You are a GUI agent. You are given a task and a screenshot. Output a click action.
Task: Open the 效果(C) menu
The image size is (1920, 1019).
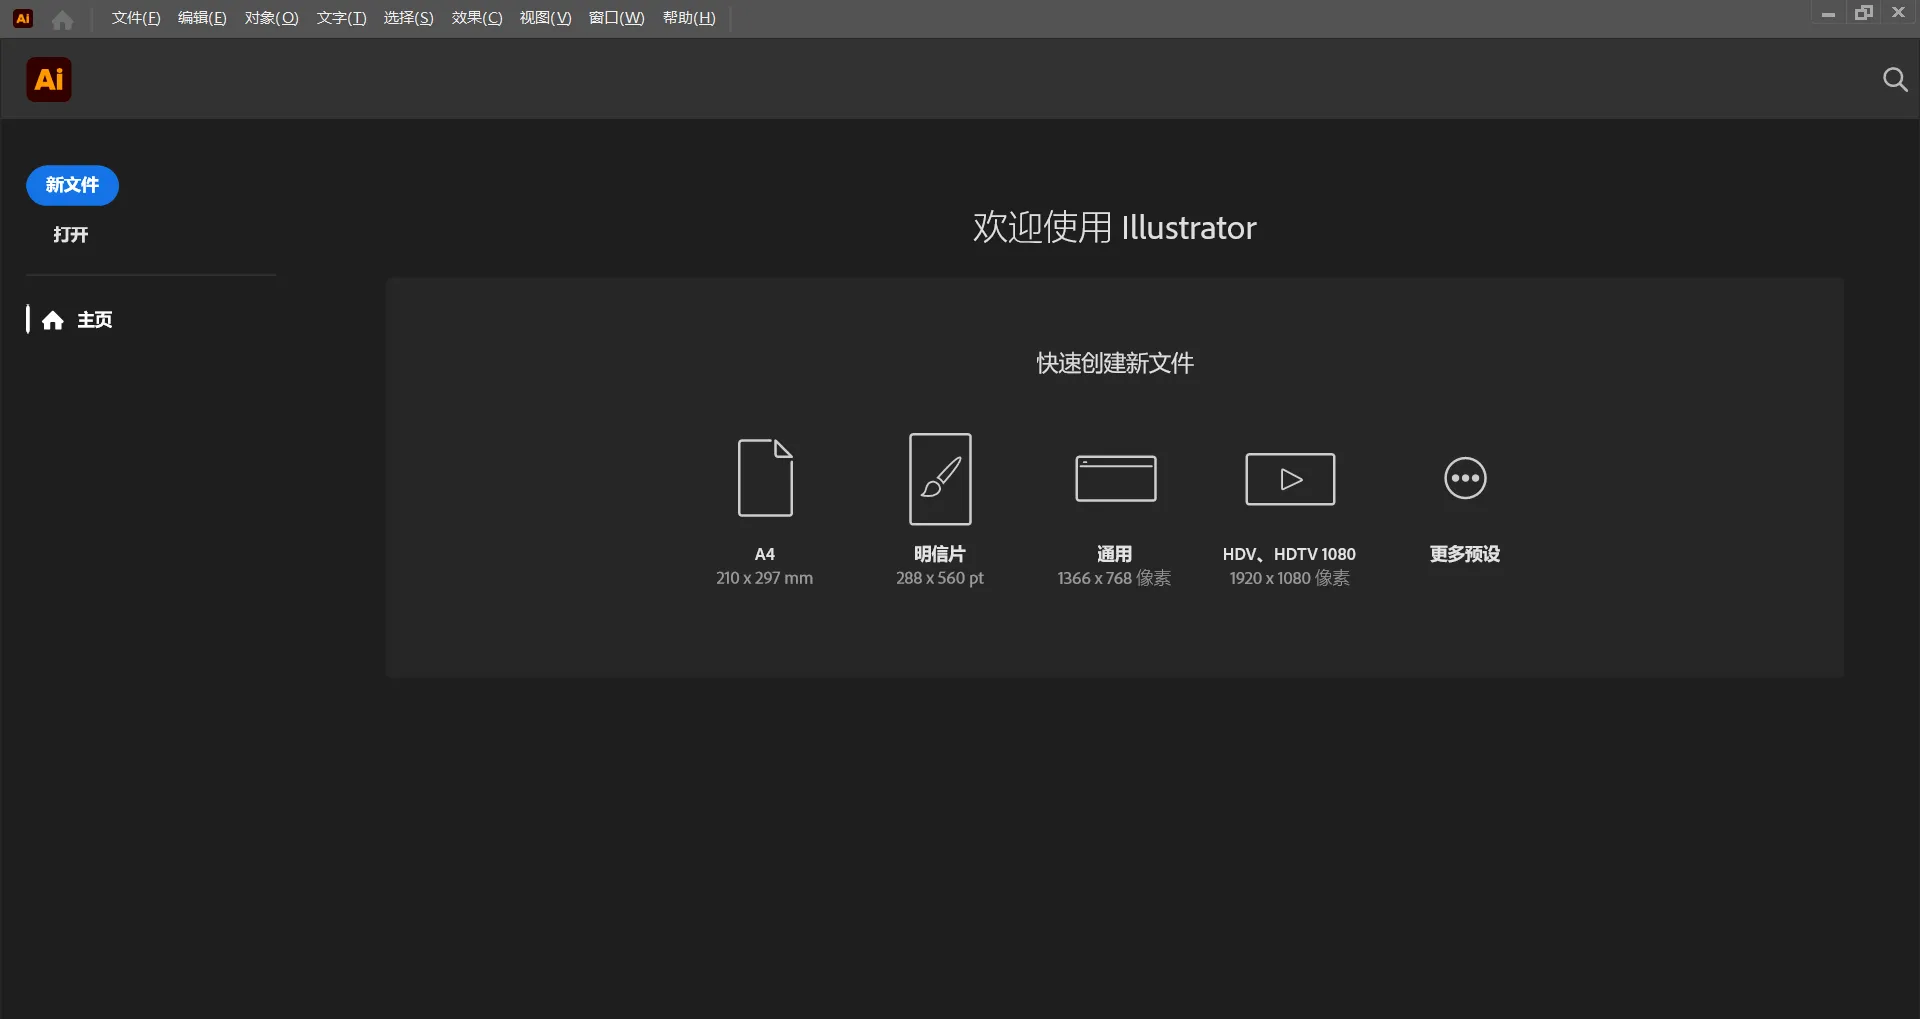coord(476,17)
